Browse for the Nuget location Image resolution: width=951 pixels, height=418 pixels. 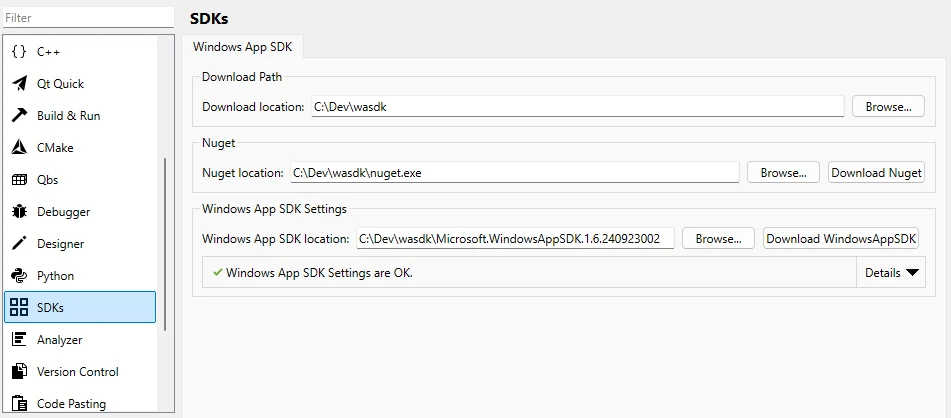[783, 172]
